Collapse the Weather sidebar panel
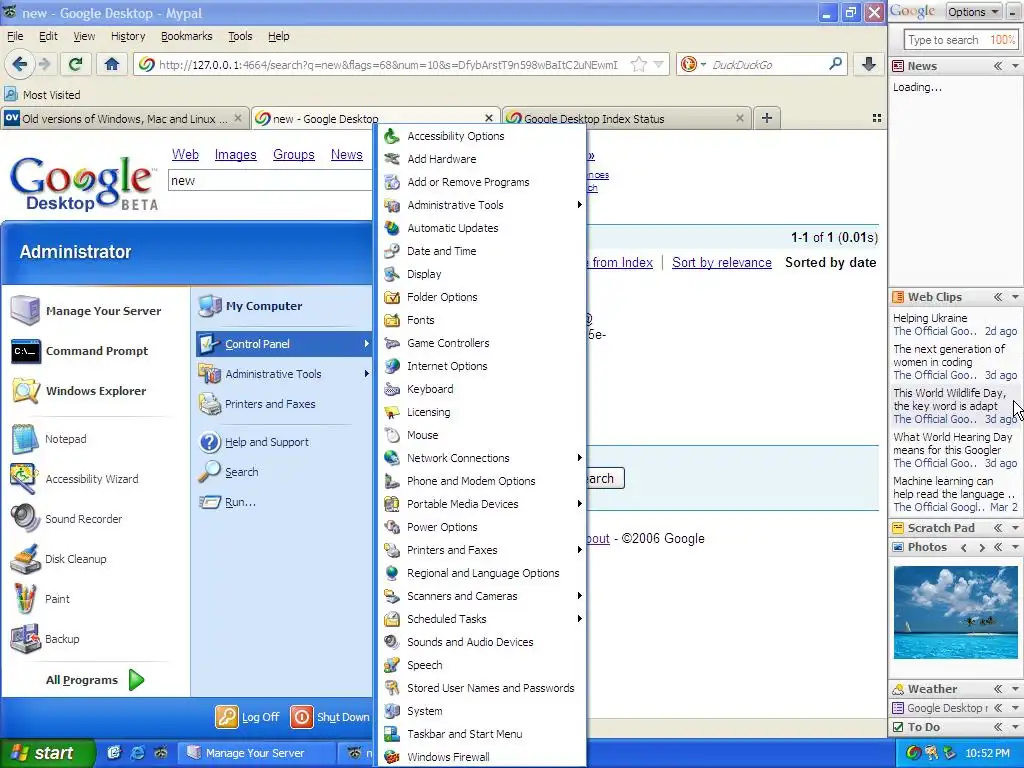 [998, 689]
